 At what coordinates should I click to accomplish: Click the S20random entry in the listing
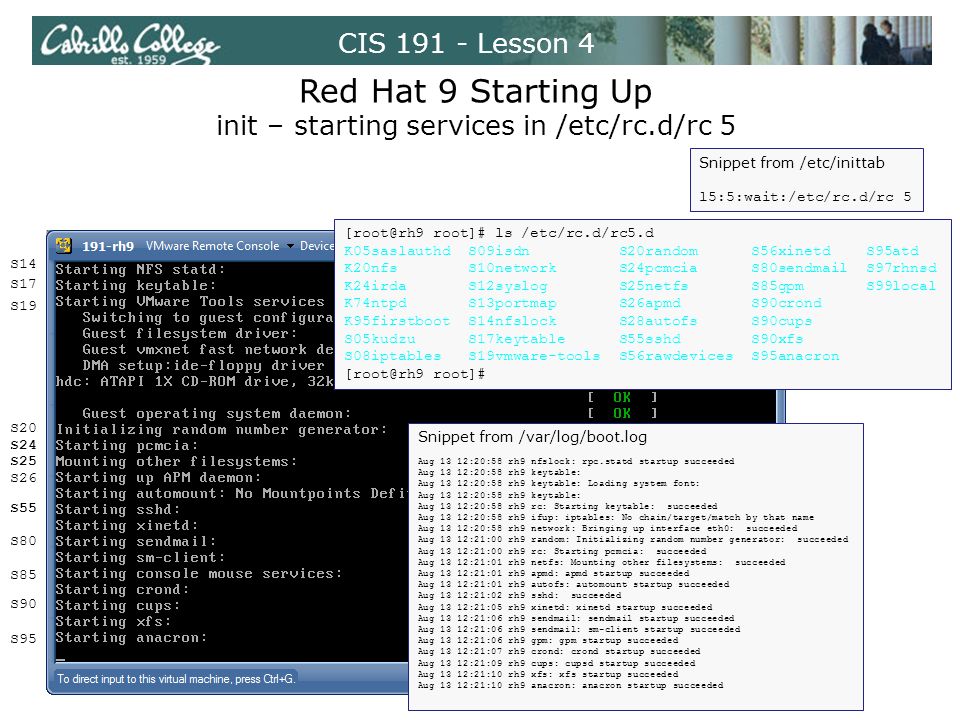(659, 250)
